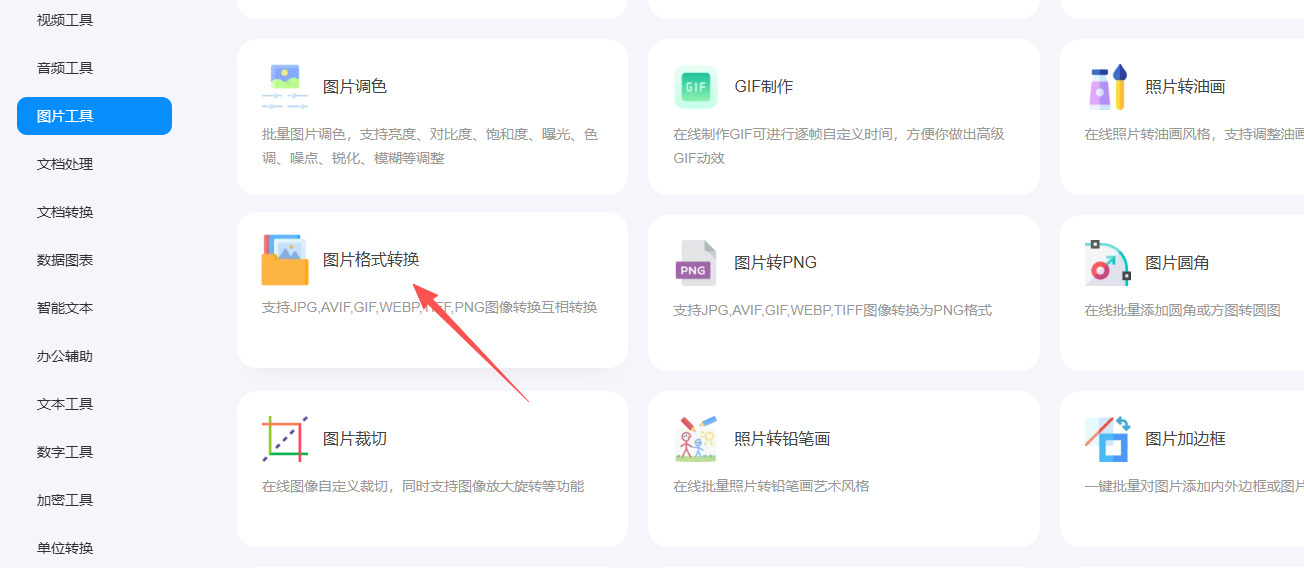Click the 图片格式转换 folder icon

pos(285,261)
